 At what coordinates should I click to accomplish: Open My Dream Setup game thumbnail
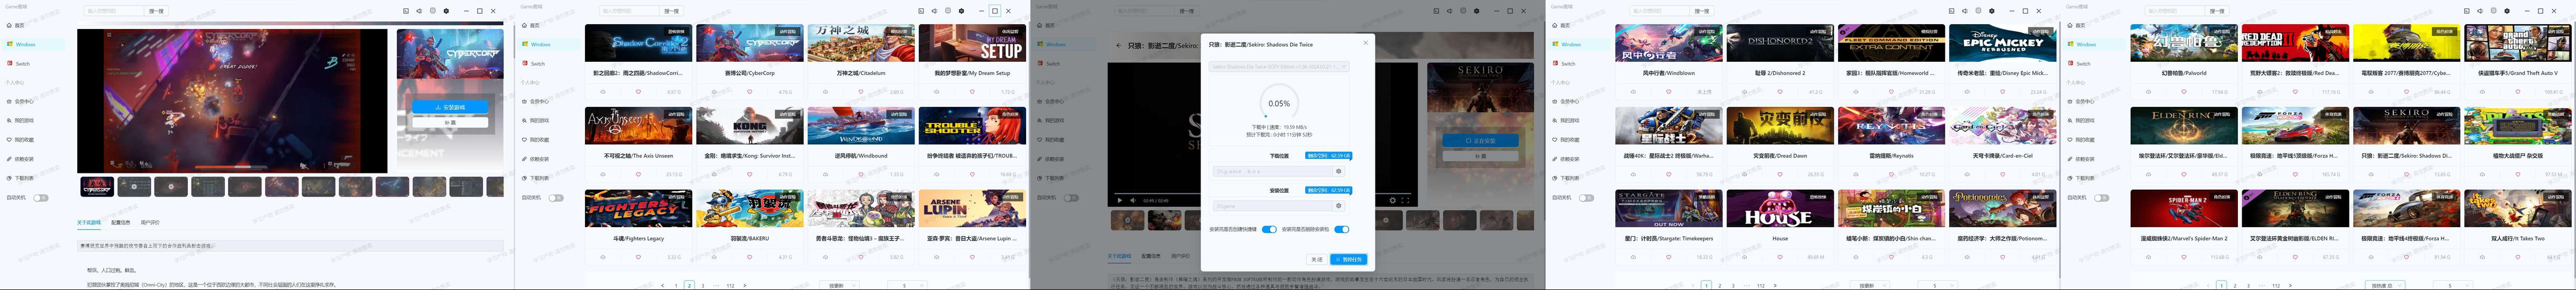tap(972, 44)
